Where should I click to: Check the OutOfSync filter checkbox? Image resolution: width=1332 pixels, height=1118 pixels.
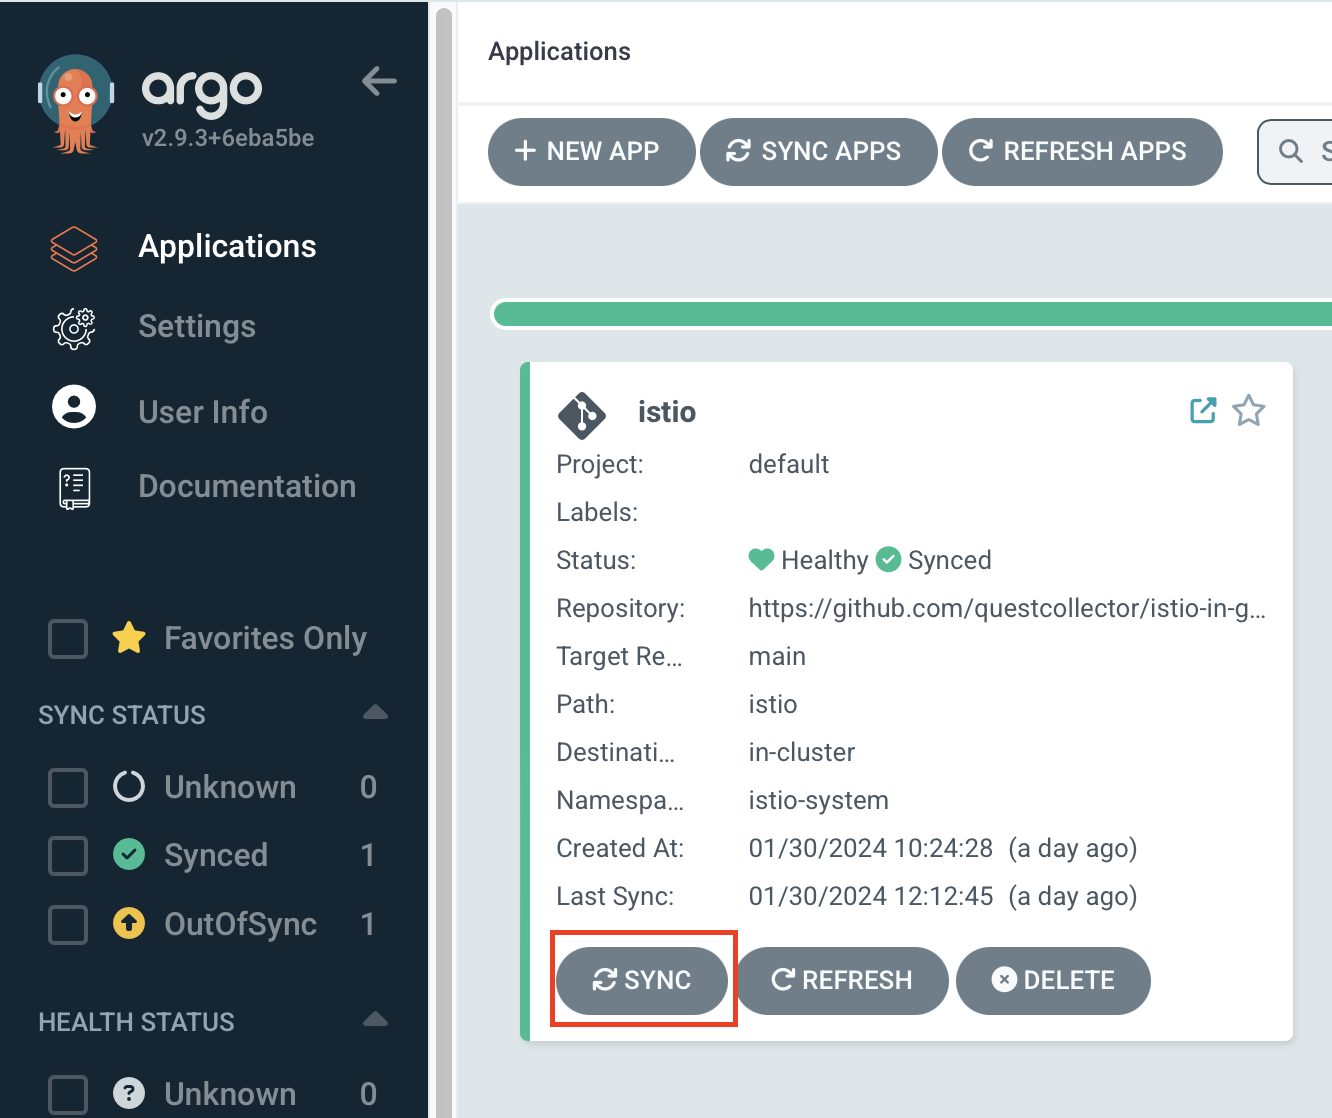coord(68,924)
